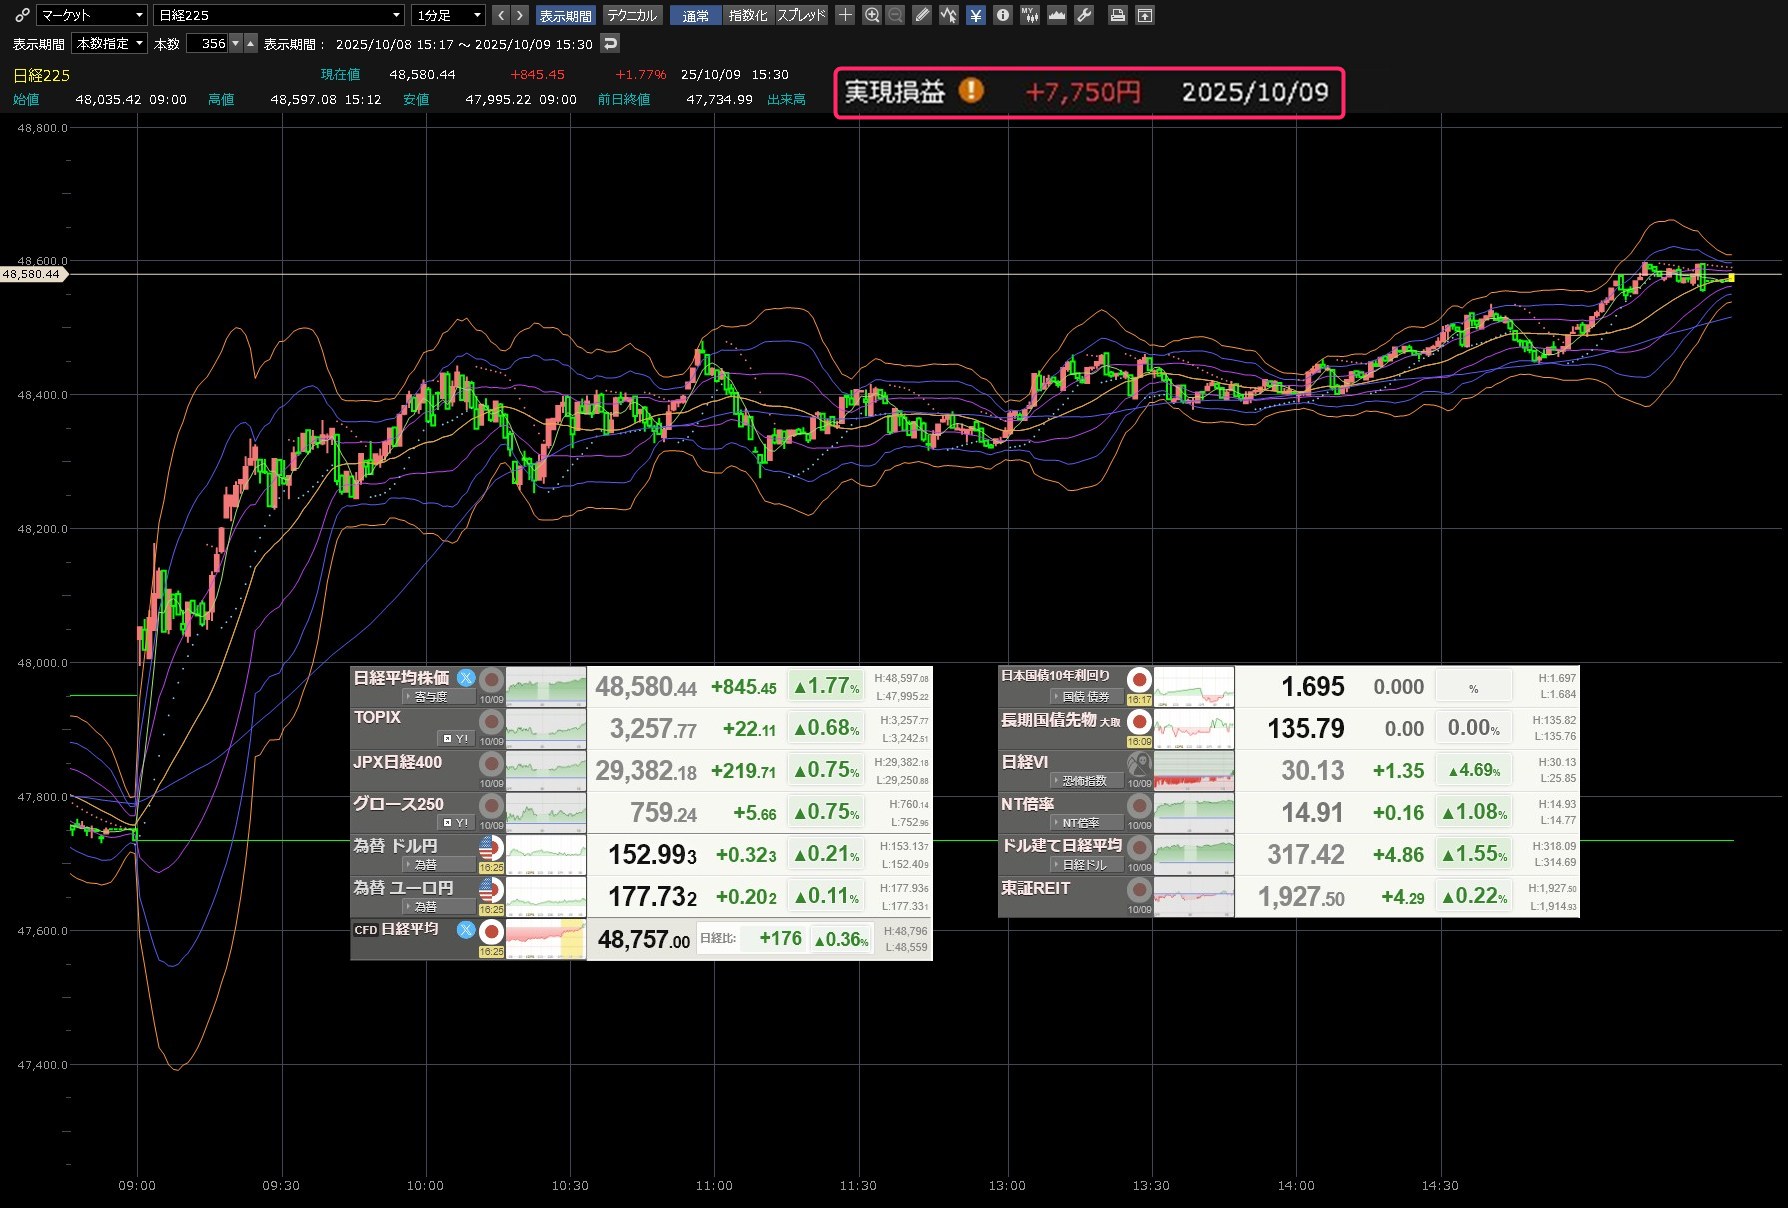Open the info icon in toolbar

[1002, 15]
